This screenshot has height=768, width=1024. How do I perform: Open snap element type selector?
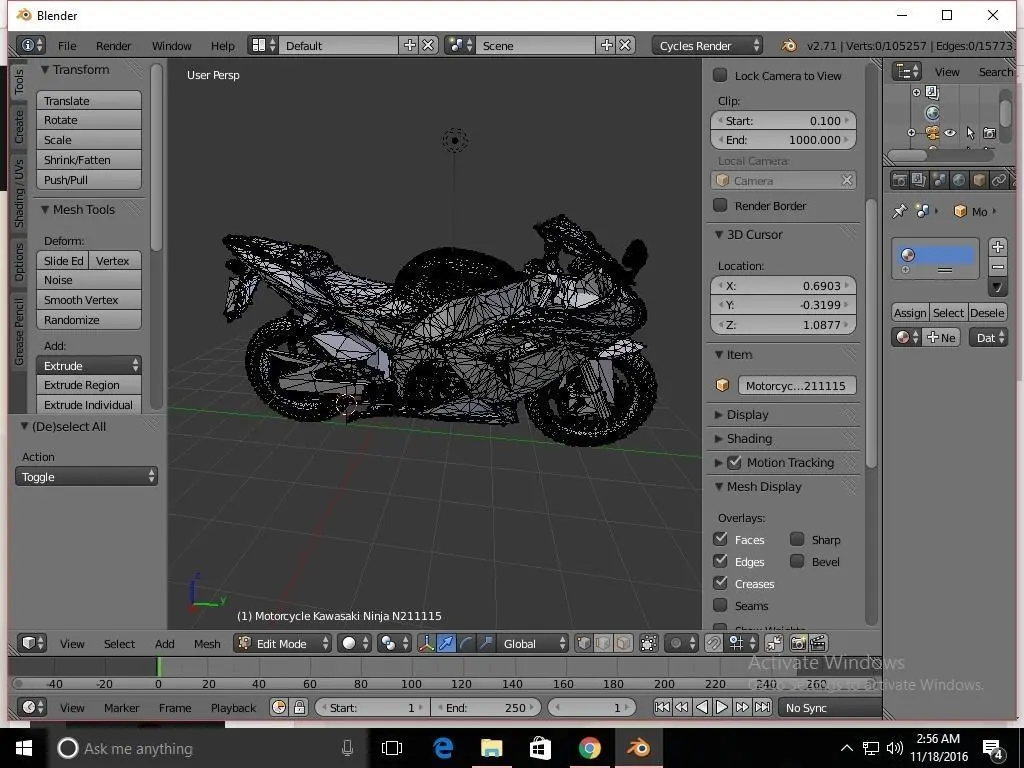point(742,643)
